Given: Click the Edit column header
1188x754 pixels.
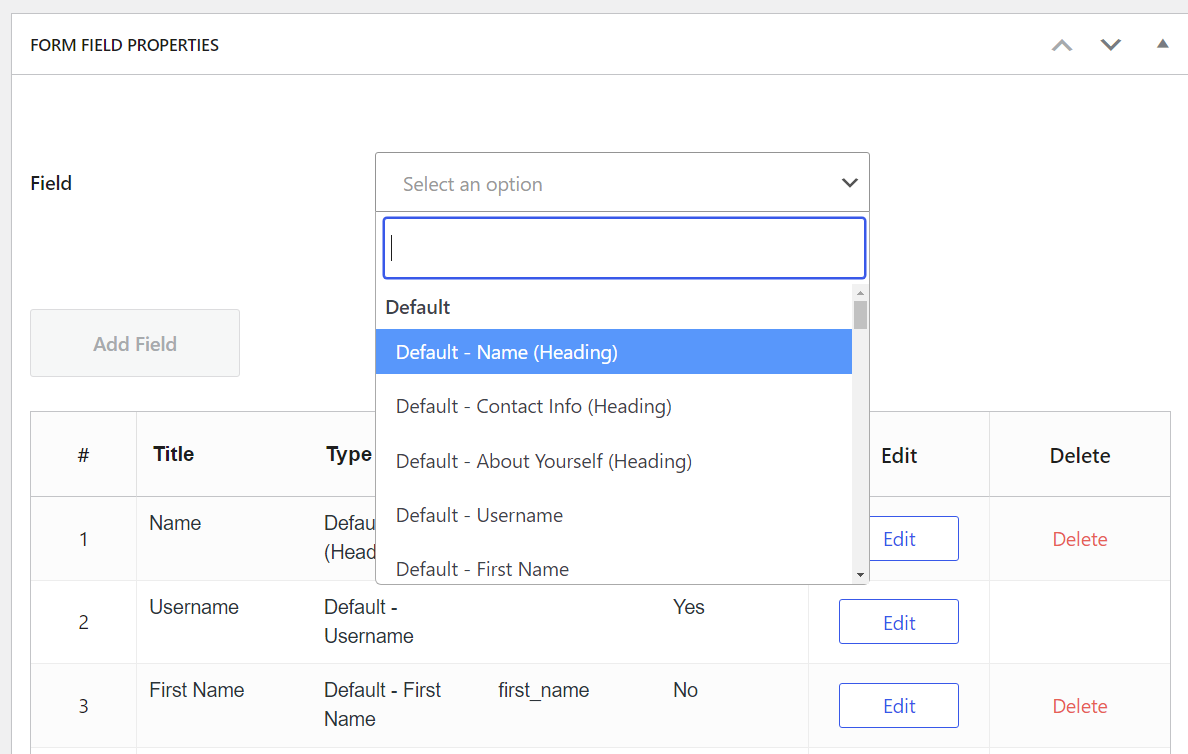Looking at the screenshot, I should (899, 455).
